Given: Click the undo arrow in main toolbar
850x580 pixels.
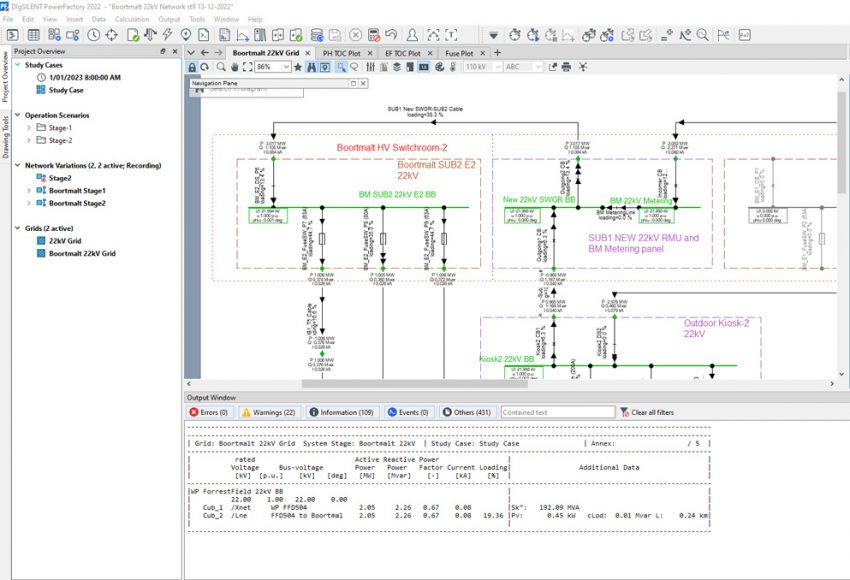Looking at the screenshot, I should click(391, 35).
